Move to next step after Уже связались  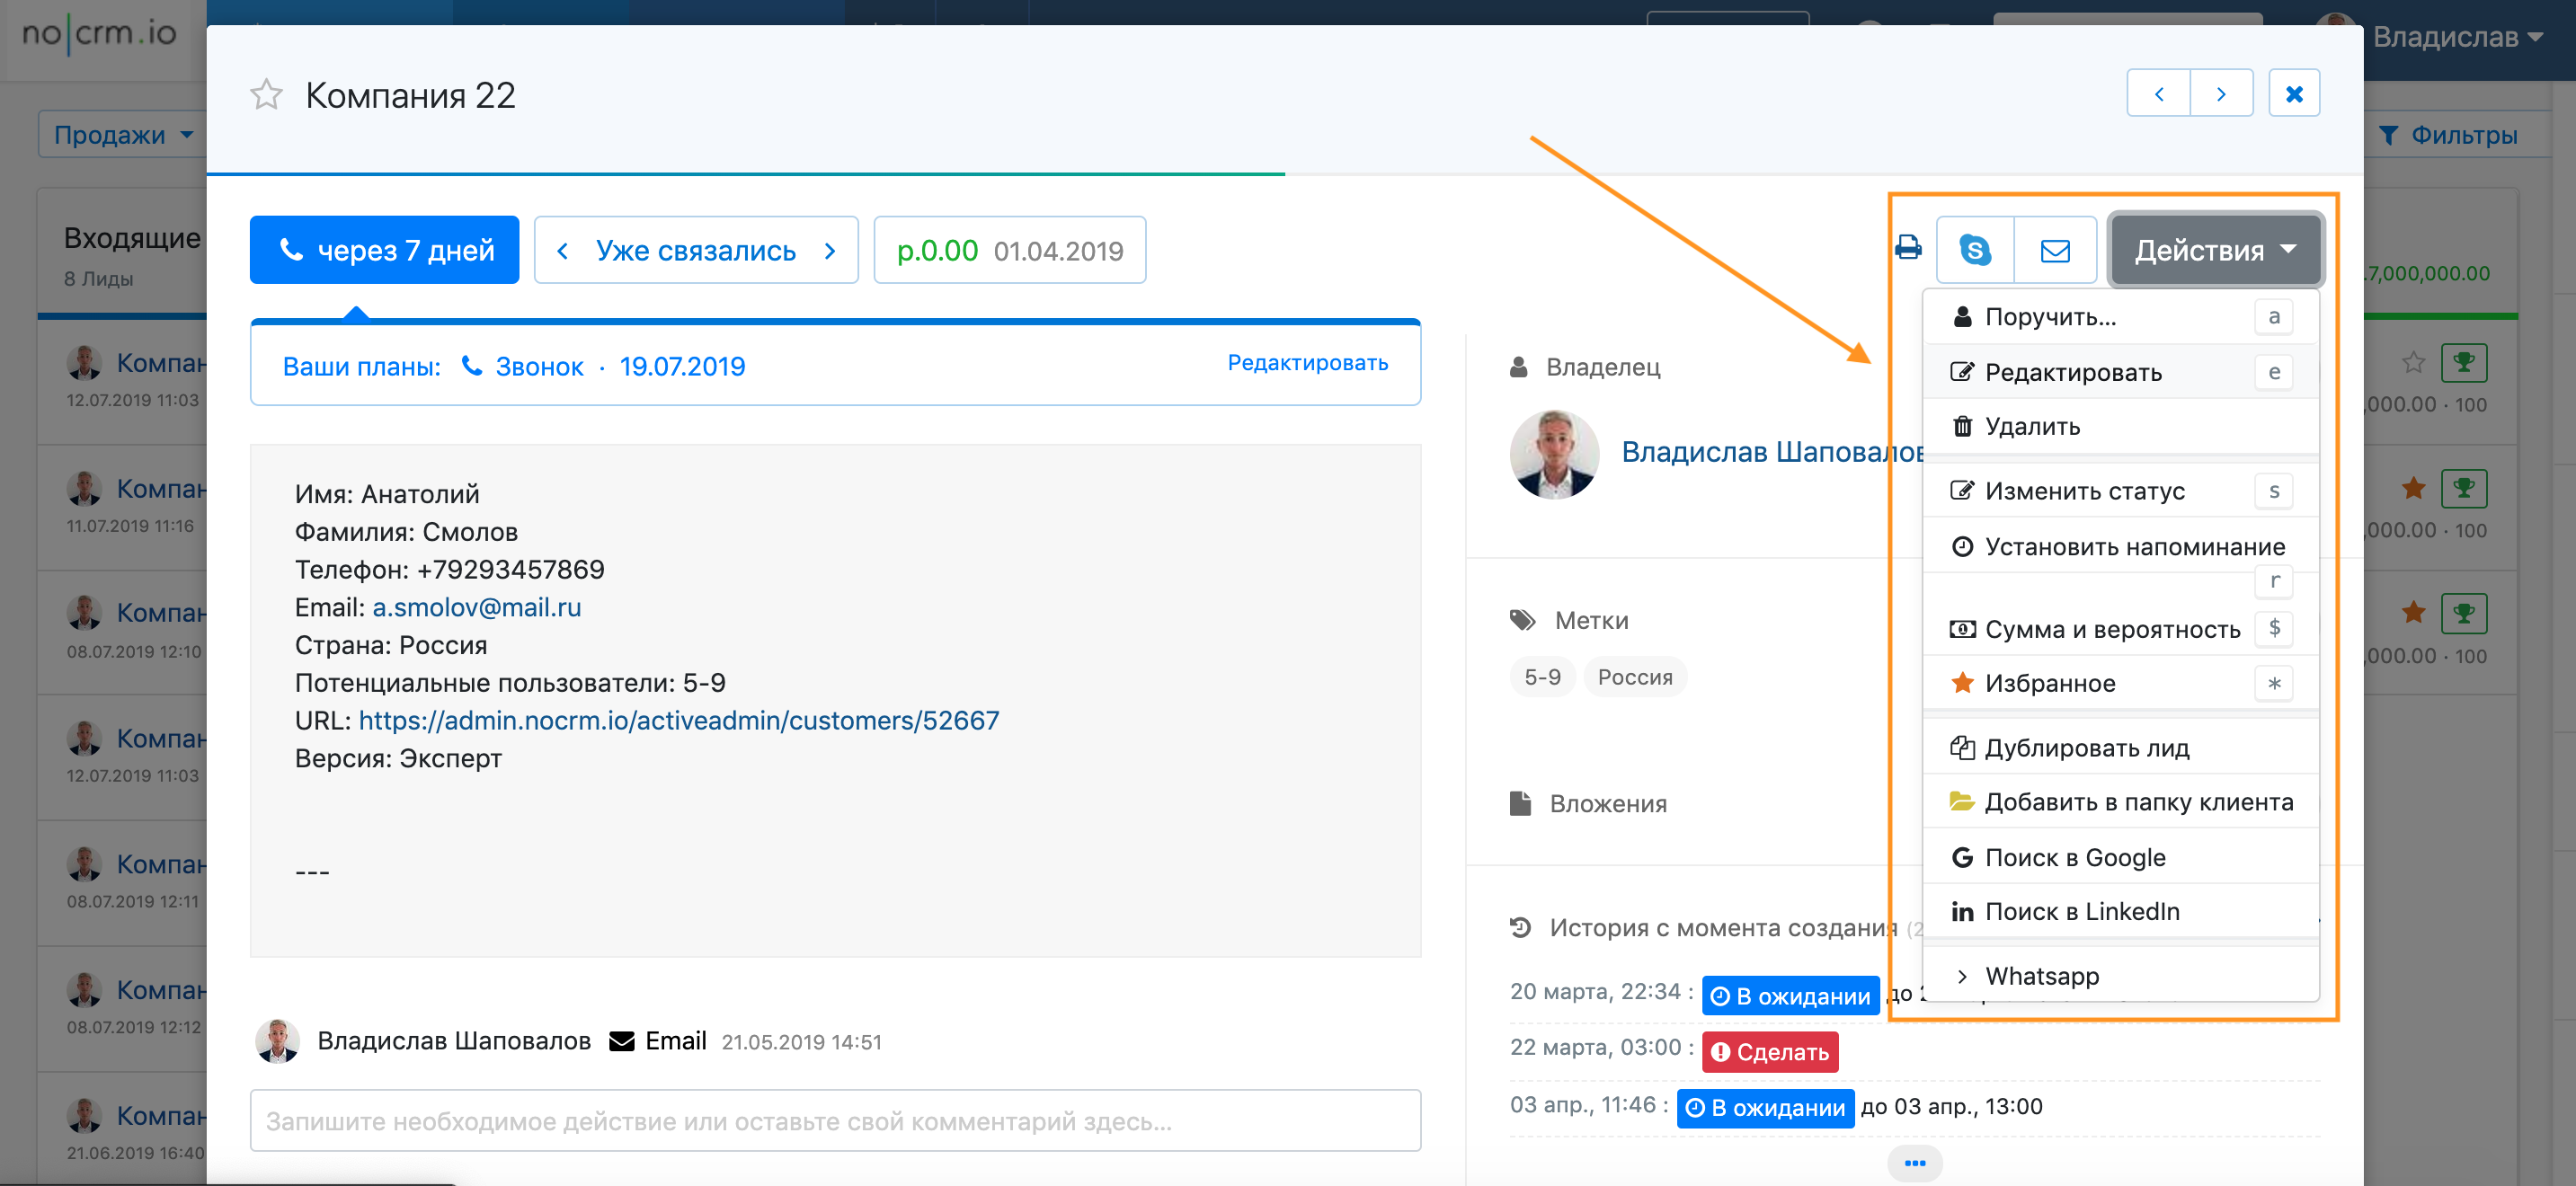(x=829, y=251)
